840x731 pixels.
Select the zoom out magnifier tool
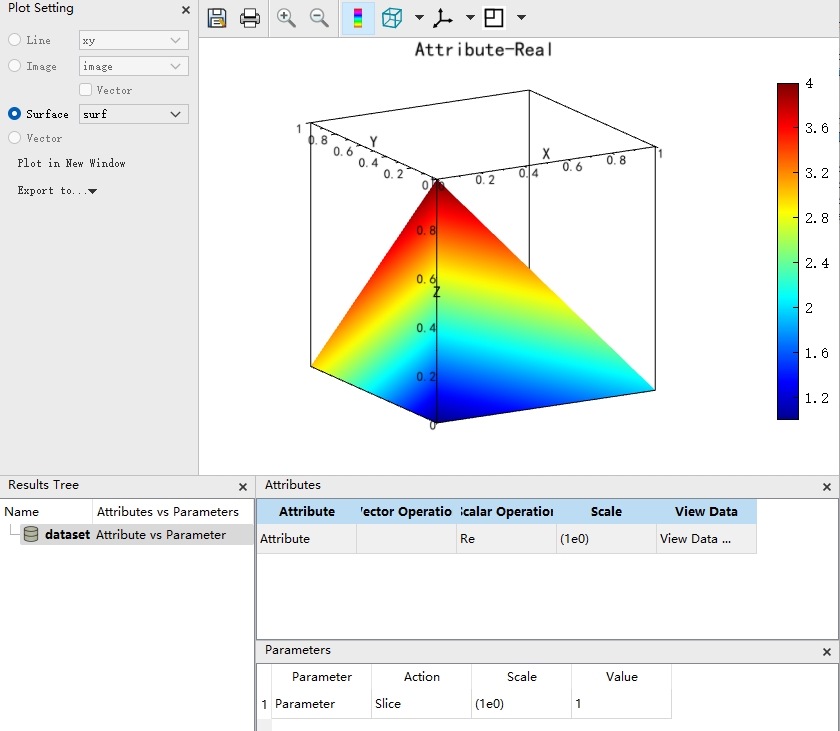pos(319,18)
